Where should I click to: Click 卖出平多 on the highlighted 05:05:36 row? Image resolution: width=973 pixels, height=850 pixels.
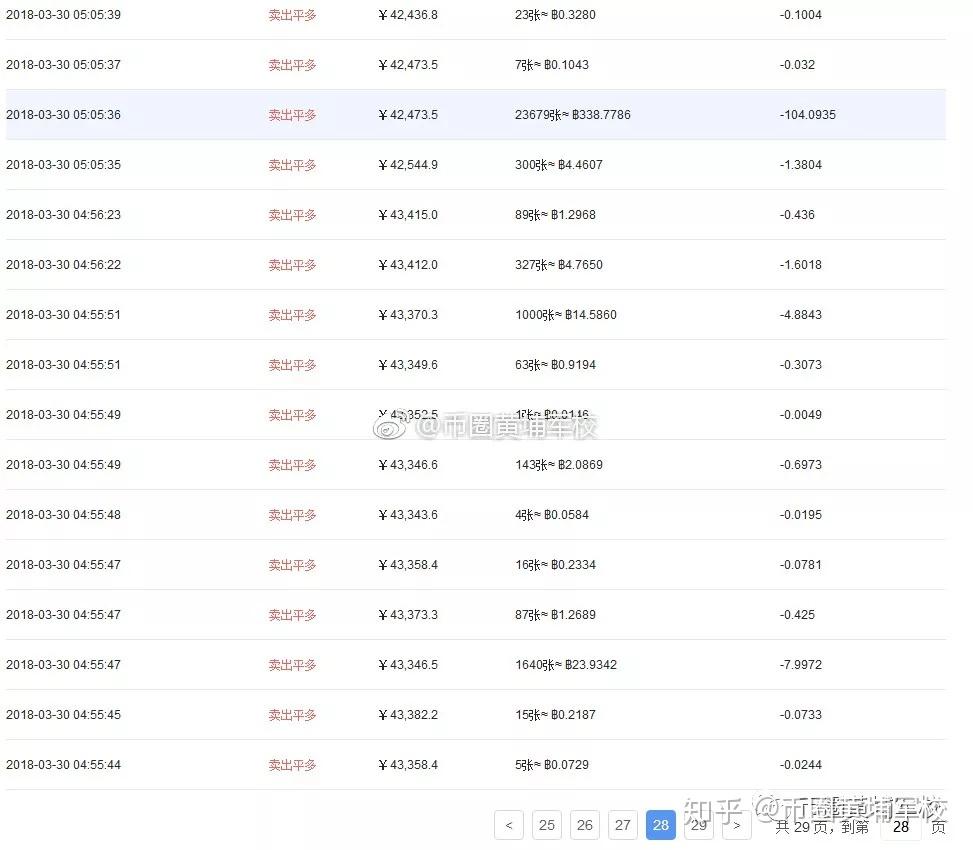[291, 115]
